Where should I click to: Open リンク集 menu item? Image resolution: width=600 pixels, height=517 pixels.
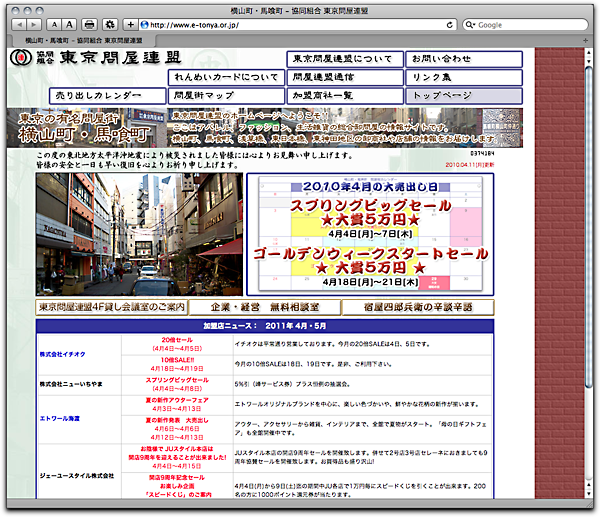(x=464, y=77)
